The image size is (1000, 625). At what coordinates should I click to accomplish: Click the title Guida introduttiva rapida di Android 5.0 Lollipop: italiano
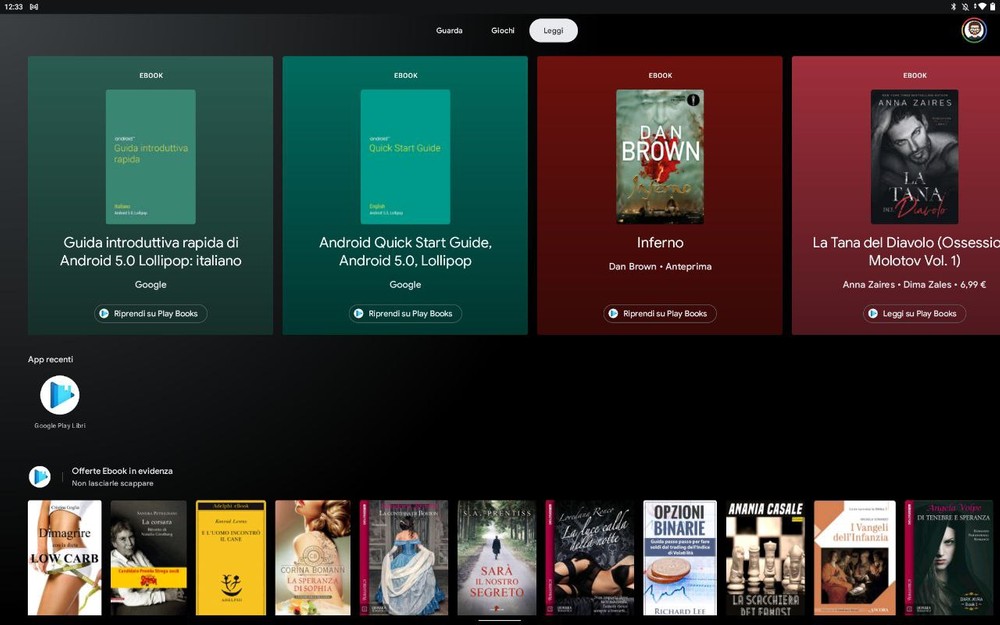[x=151, y=251]
